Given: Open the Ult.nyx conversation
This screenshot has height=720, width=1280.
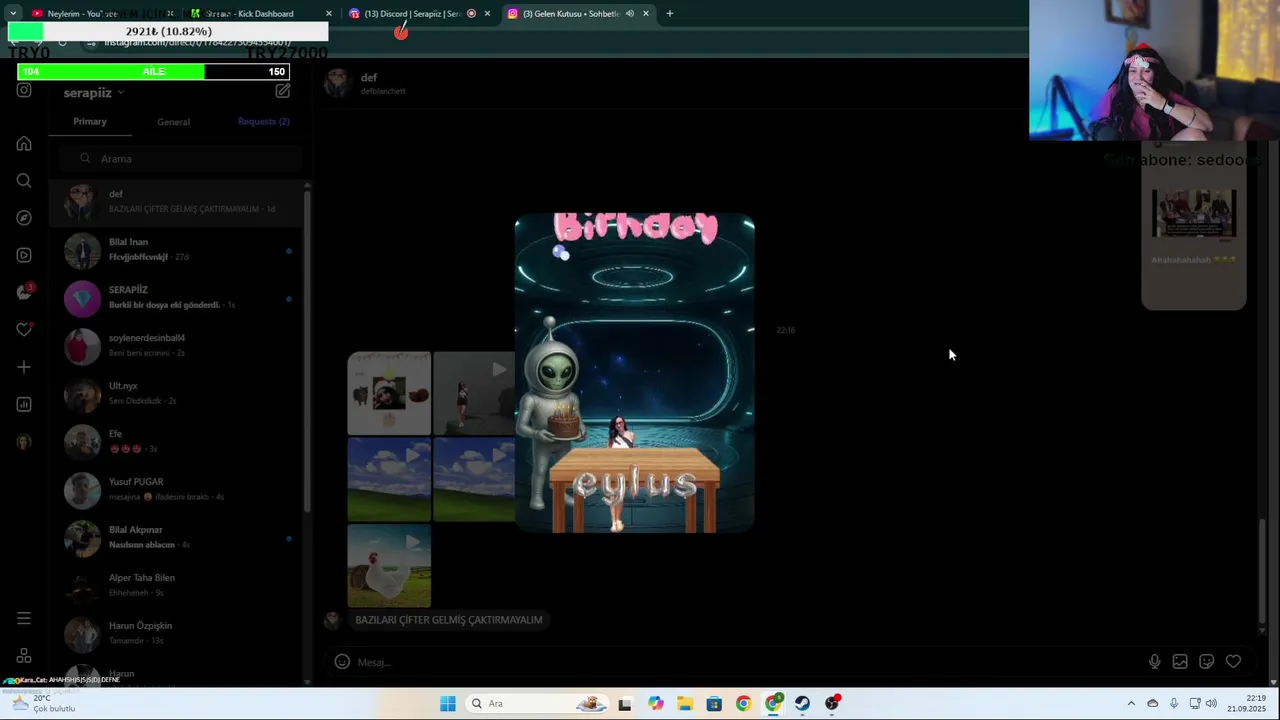Looking at the screenshot, I should pyautogui.click(x=178, y=394).
